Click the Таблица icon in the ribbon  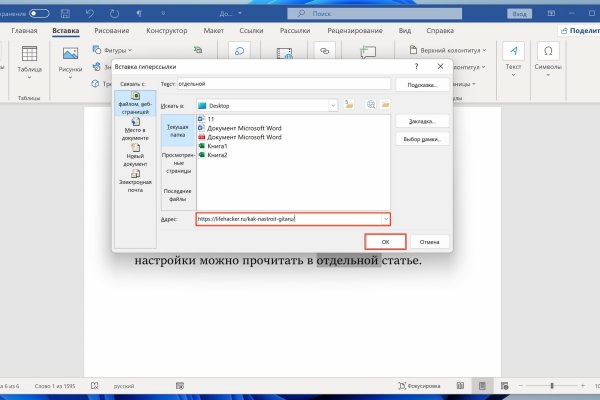click(30, 60)
